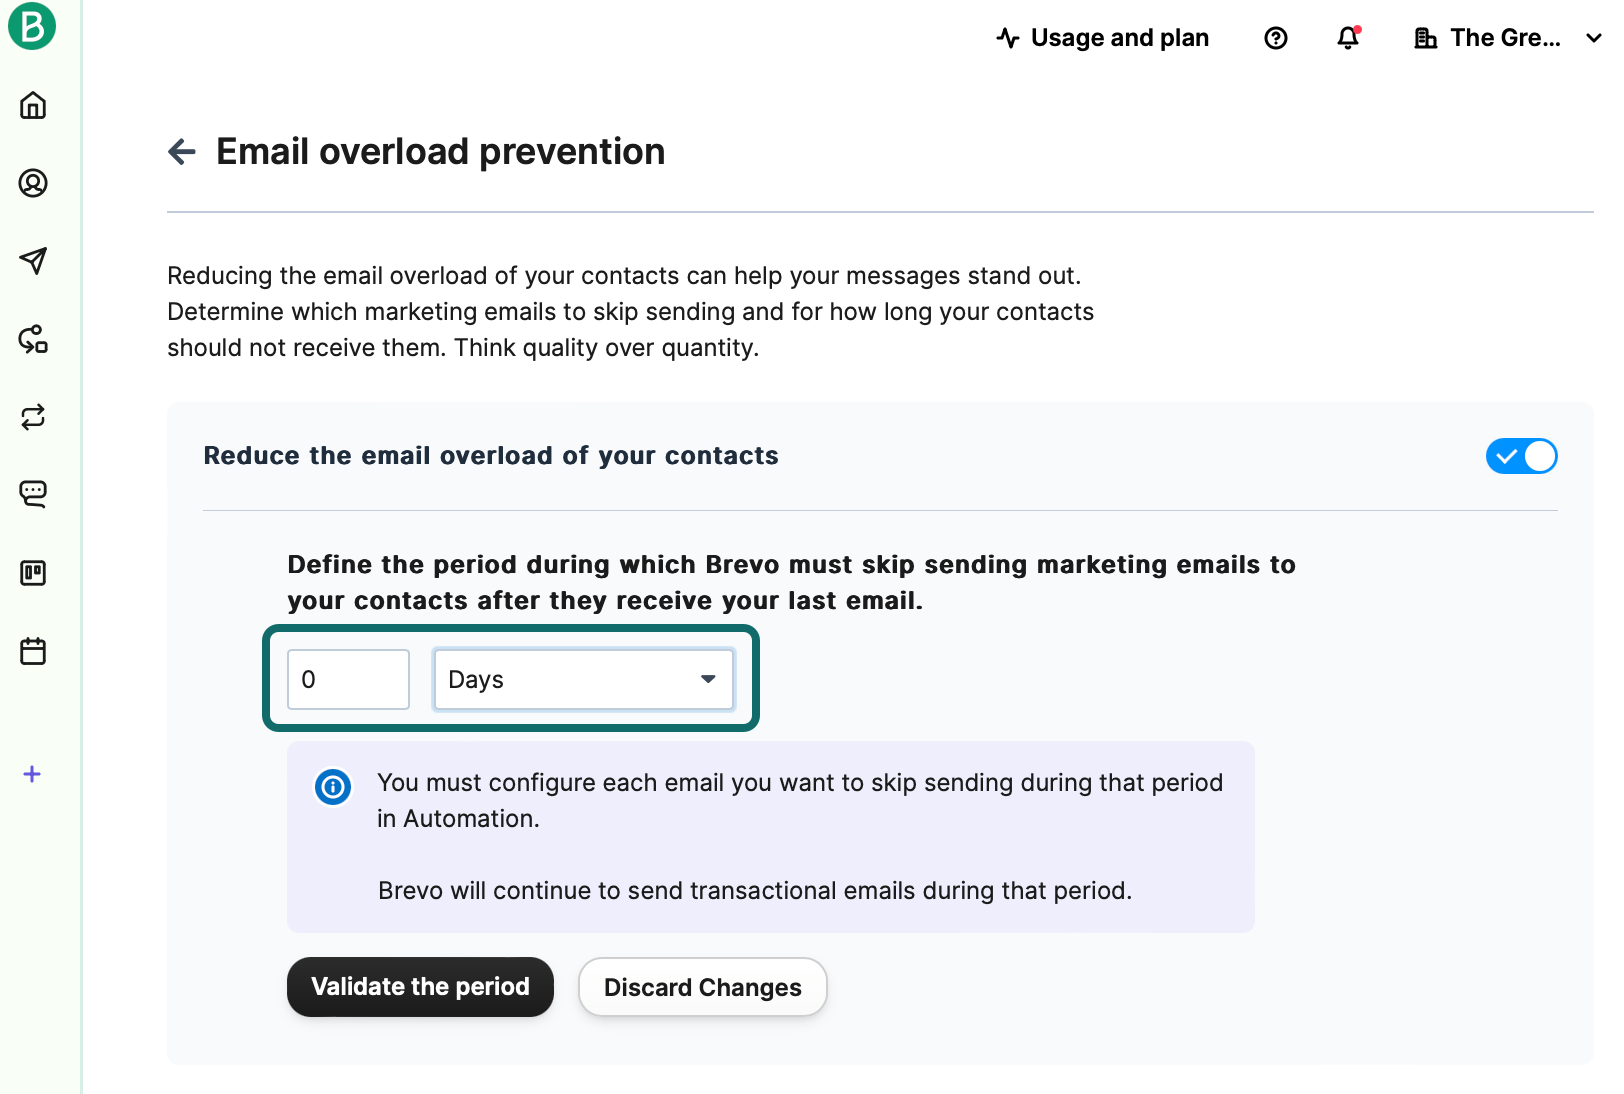Viewport: 1624px width, 1094px height.
Task: Disable the email overload reduction toggle
Action: (x=1520, y=456)
